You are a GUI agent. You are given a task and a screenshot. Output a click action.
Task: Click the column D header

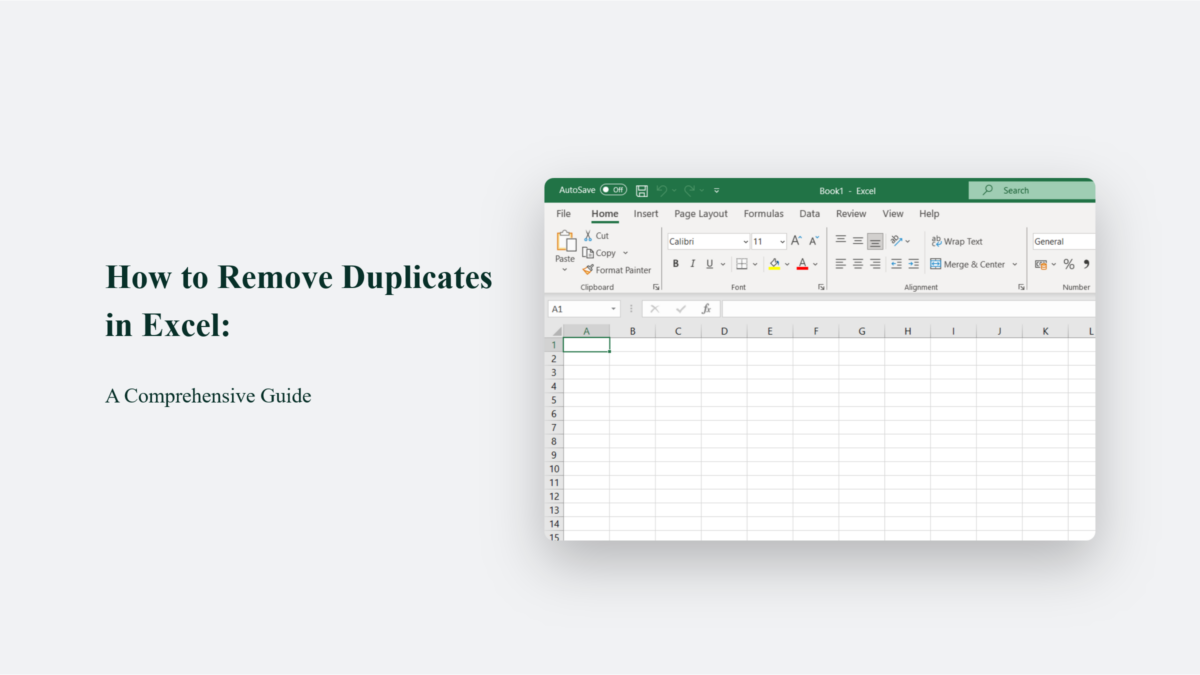724,331
